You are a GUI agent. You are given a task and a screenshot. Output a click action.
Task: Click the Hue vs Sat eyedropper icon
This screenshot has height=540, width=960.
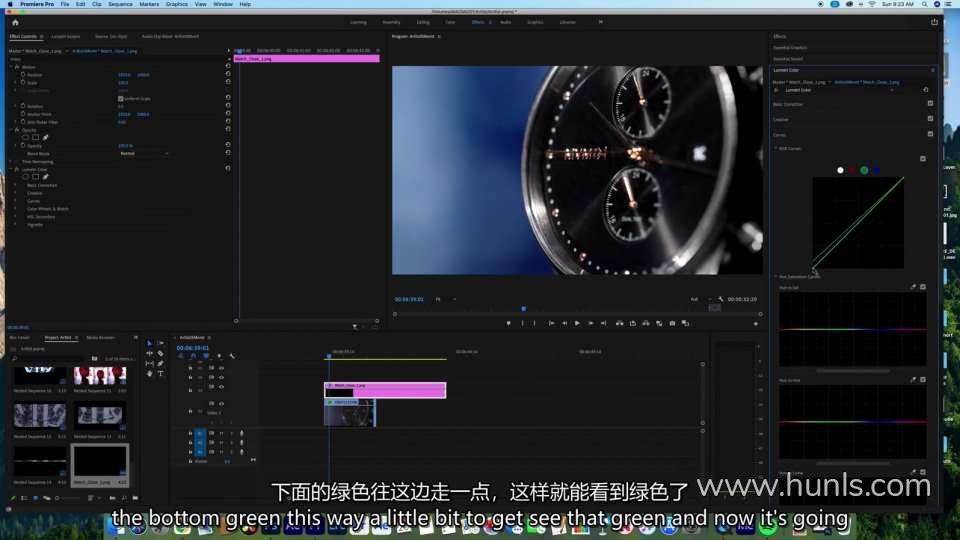[913, 287]
